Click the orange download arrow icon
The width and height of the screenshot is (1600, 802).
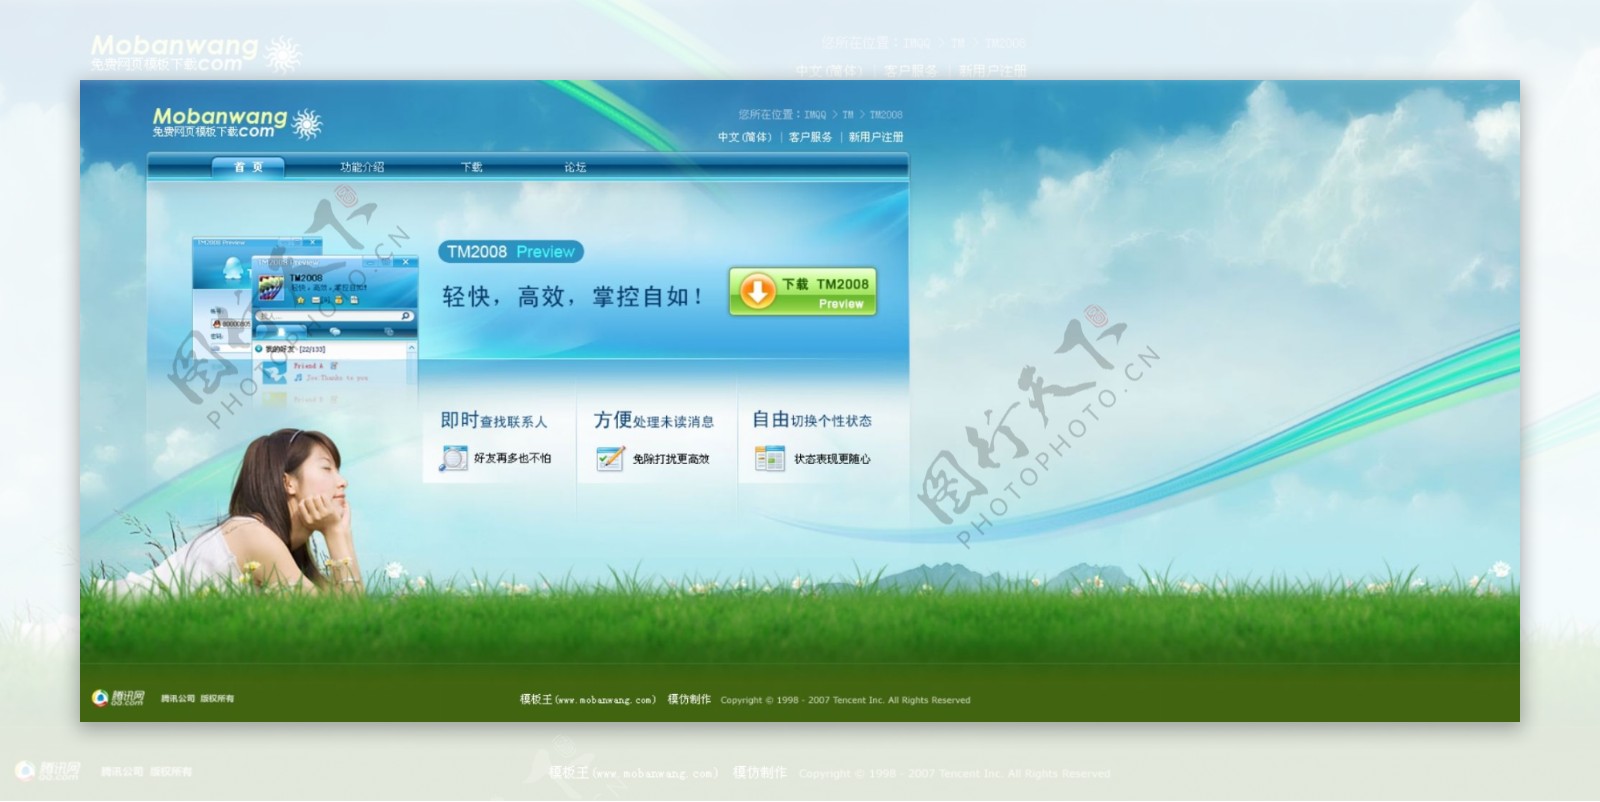pos(757,291)
